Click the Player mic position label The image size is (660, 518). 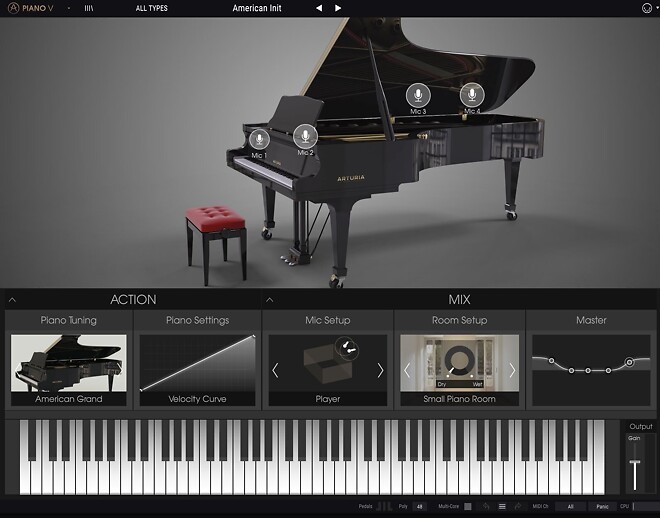coord(327,399)
